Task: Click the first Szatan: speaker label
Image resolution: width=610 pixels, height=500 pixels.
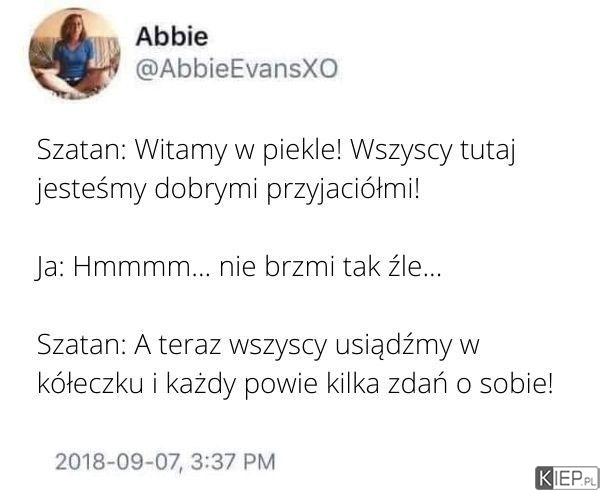Action: coord(82,151)
